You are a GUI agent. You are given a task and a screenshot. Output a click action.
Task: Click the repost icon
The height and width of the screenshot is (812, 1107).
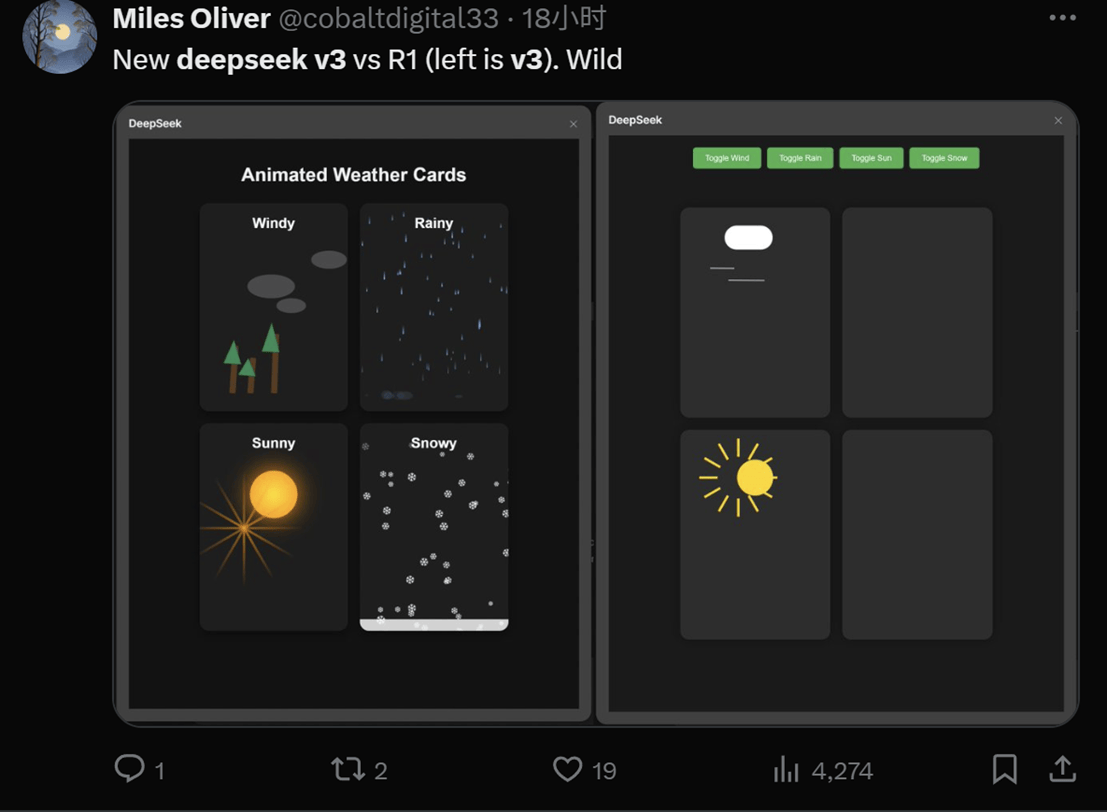pyautogui.click(x=347, y=768)
